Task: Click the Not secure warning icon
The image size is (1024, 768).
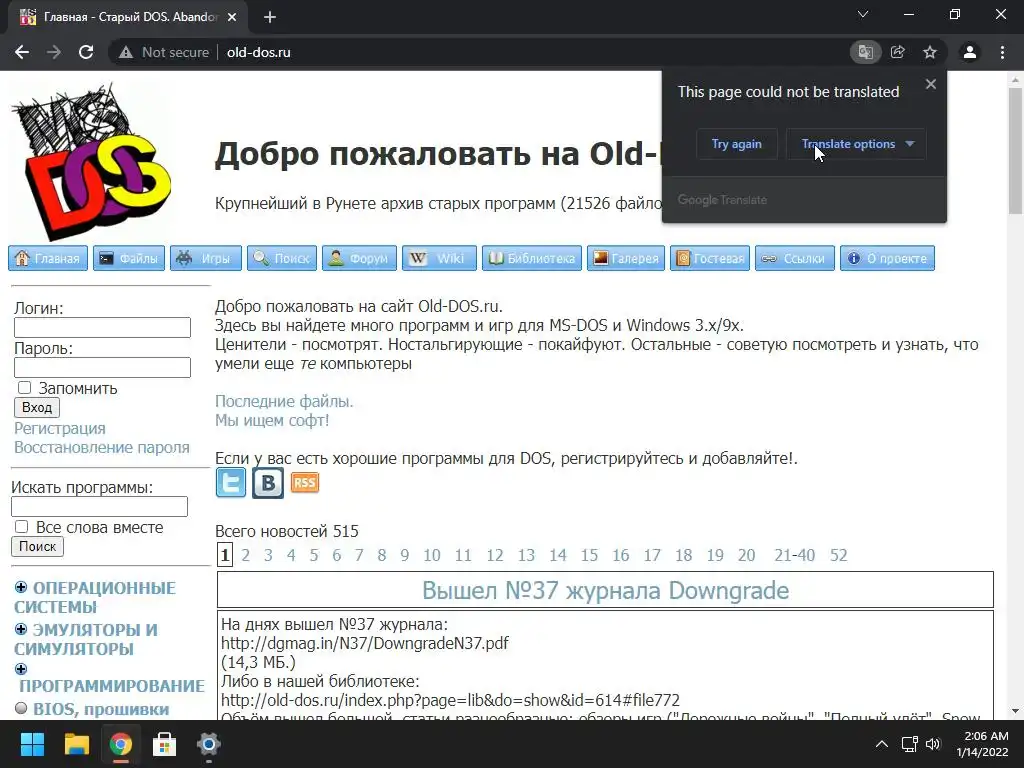Action: pyautogui.click(x=126, y=52)
